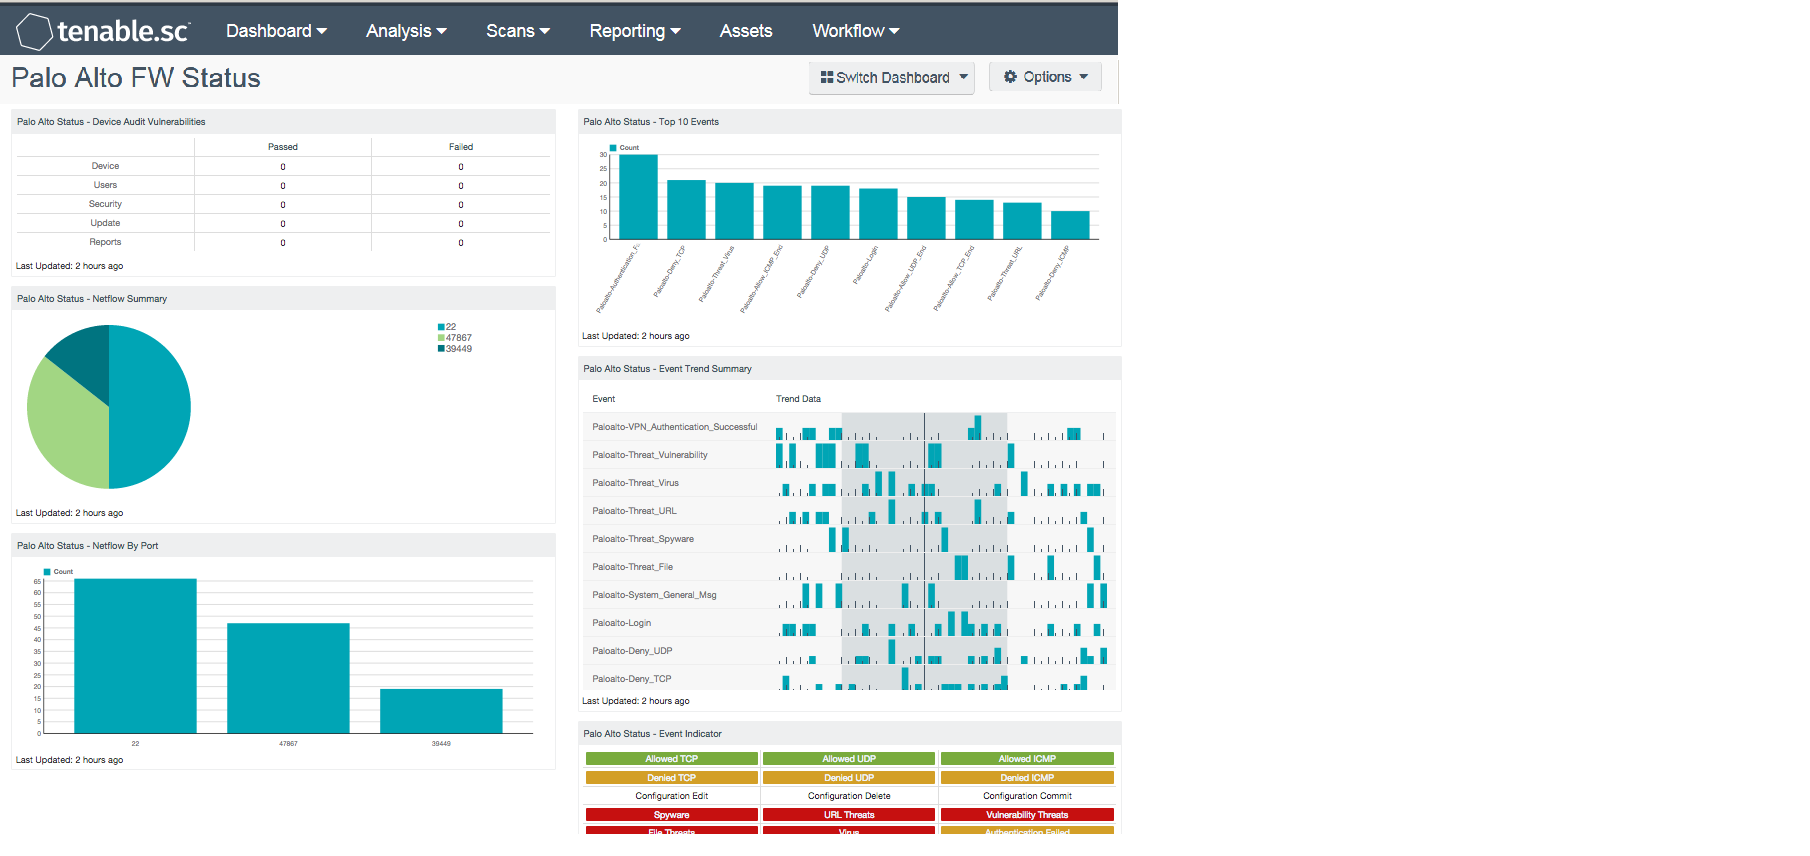Click the URL Threats indicator
This screenshot has width=1810, height=856.
point(849,815)
